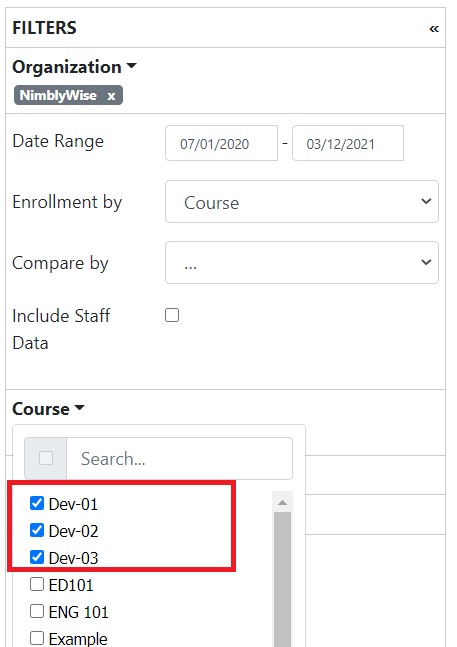The image size is (457, 647).
Task: Open the Compare by dropdown
Action: [302, 262]
